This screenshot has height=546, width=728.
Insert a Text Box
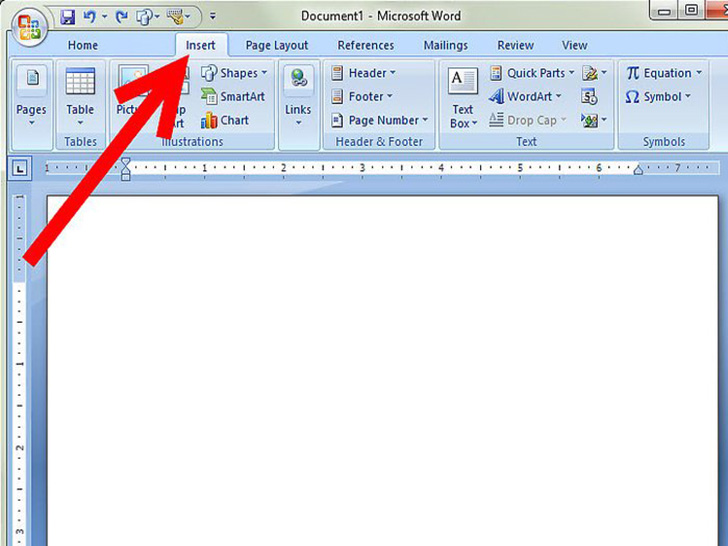tap(463, 98)
